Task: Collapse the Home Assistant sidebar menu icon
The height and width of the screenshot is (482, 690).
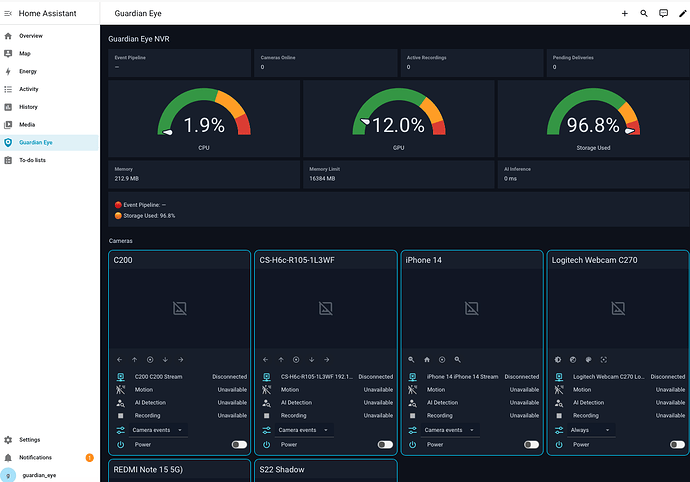Action: (8, 14)
